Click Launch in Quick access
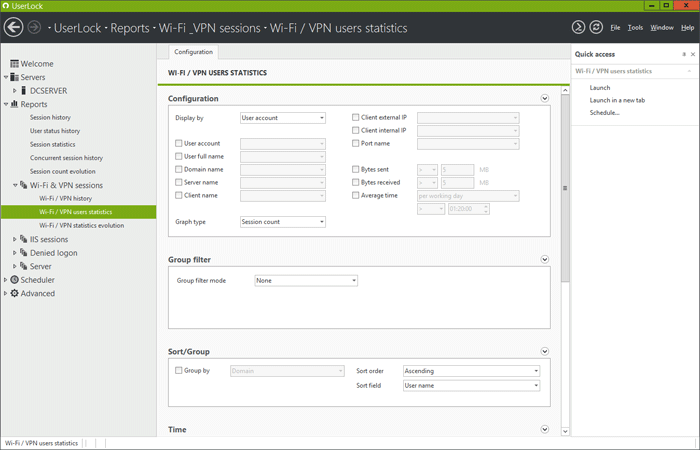Screen dimensions: 700x450 tap(600, 88)
